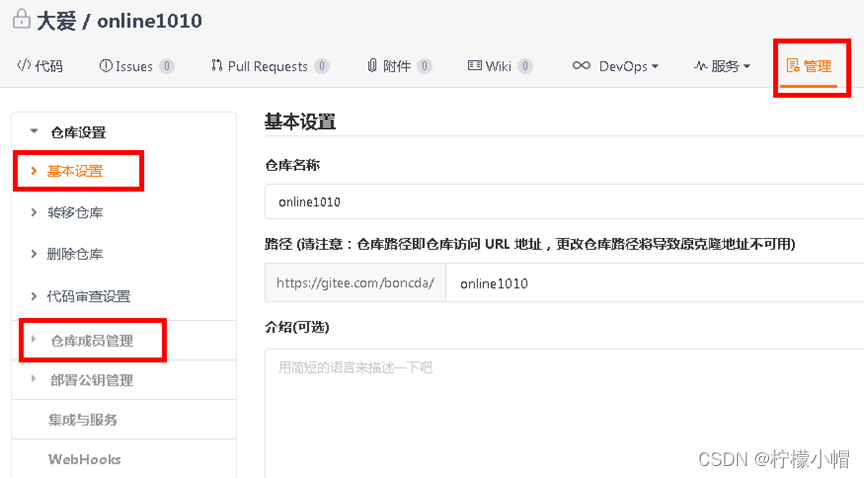Click the Issues exclamation circle icon
The height and width of the screenshot is (478, 864).
coord(105,66)
